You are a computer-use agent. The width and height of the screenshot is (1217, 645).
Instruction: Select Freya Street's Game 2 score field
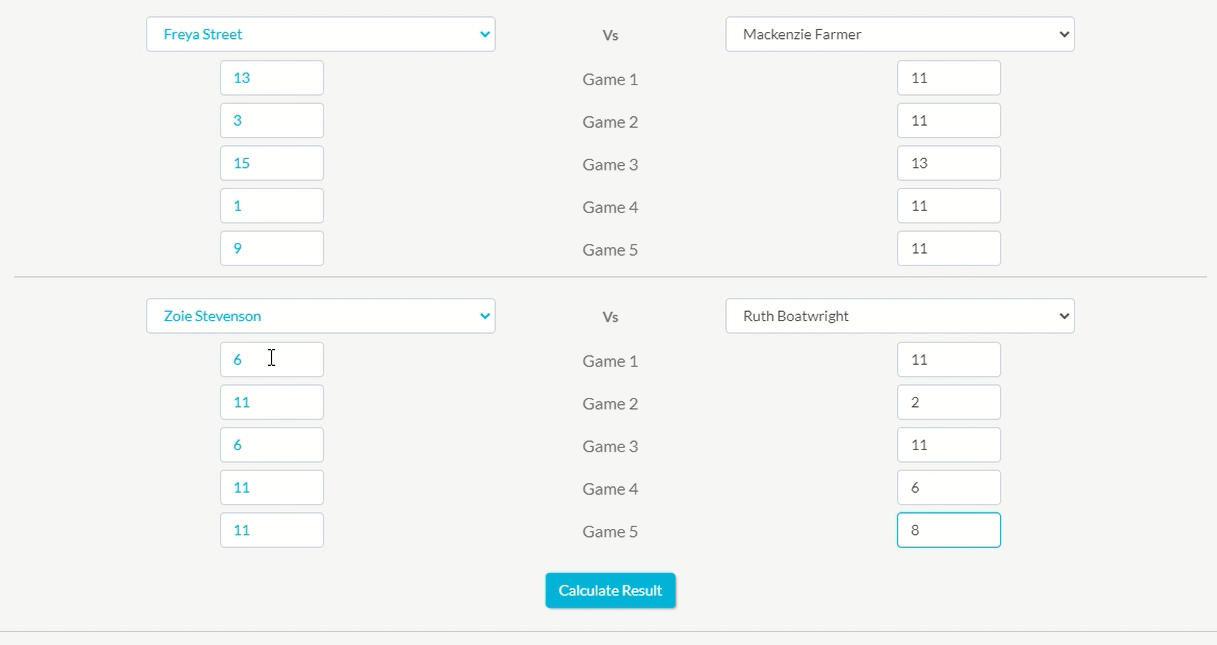coord(272,121)
